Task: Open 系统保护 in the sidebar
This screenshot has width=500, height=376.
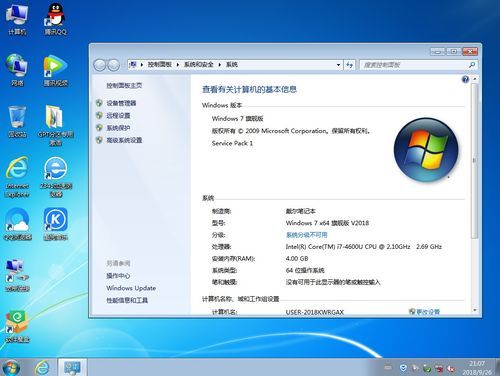Action: 118,128
